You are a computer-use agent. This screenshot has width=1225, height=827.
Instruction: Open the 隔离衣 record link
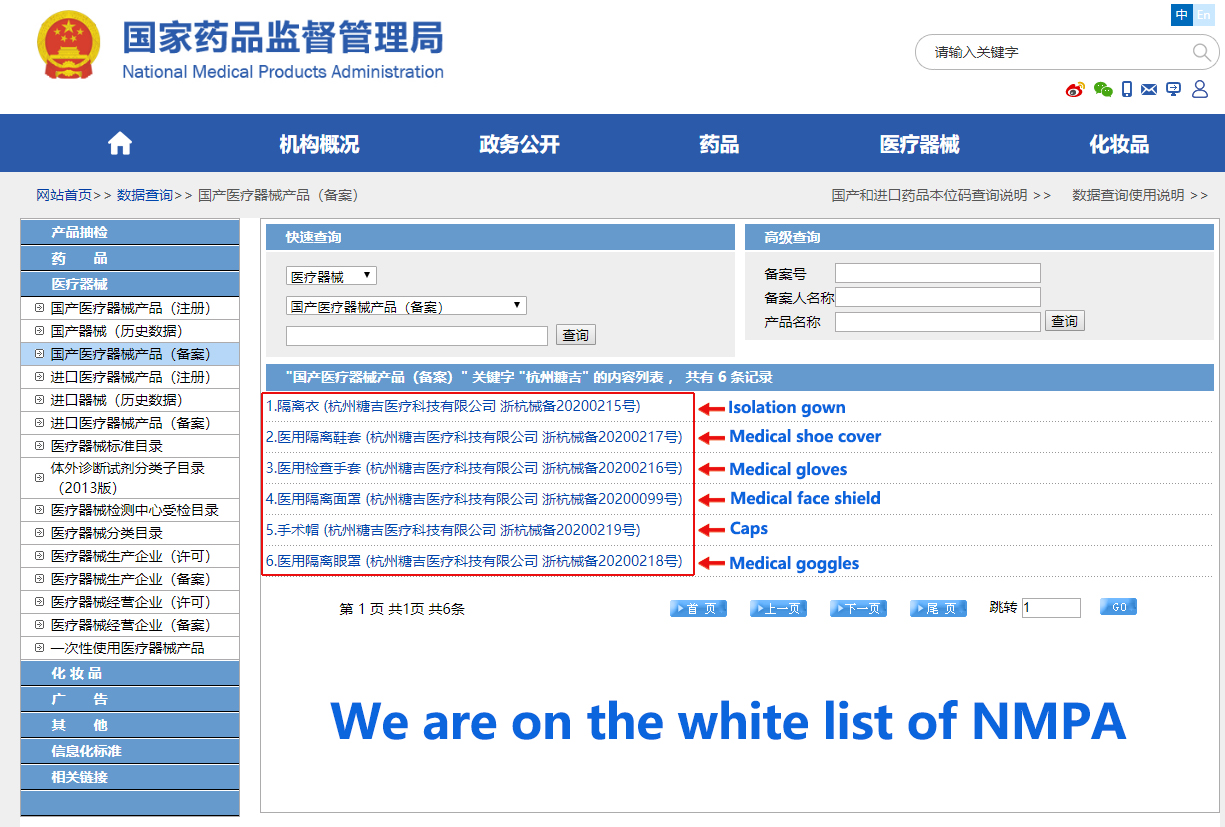point(453,406)
